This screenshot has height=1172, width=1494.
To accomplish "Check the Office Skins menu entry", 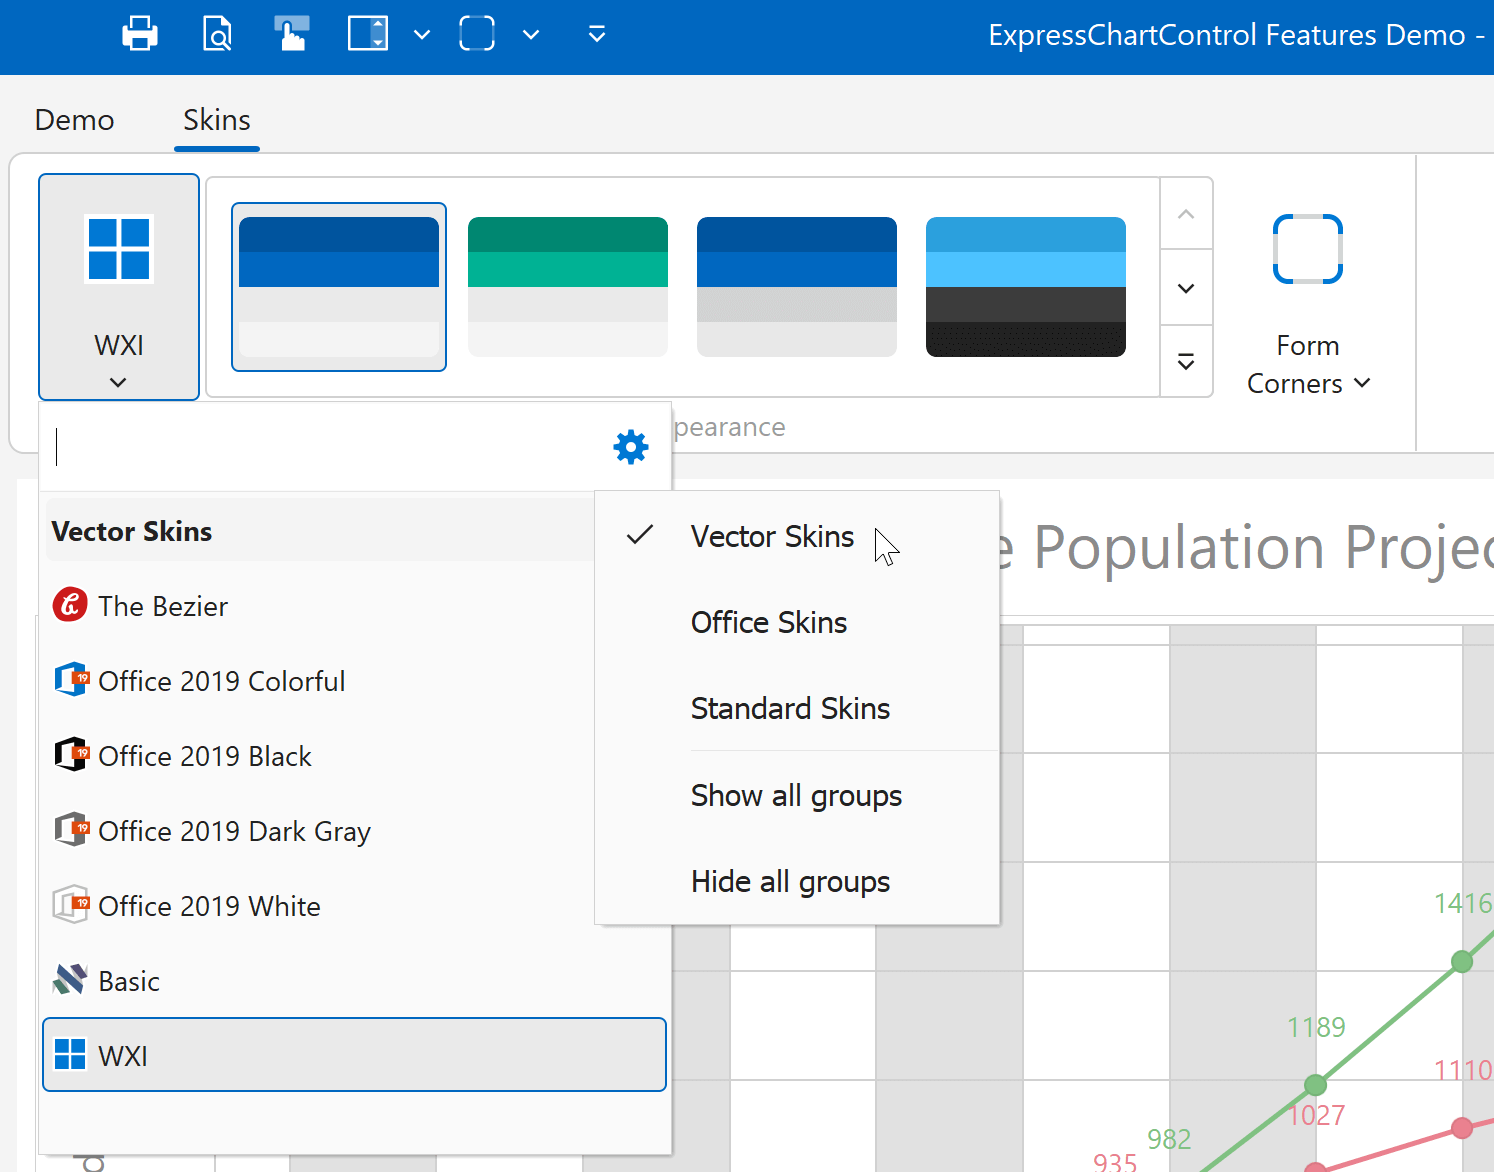I will pos(768,622).
